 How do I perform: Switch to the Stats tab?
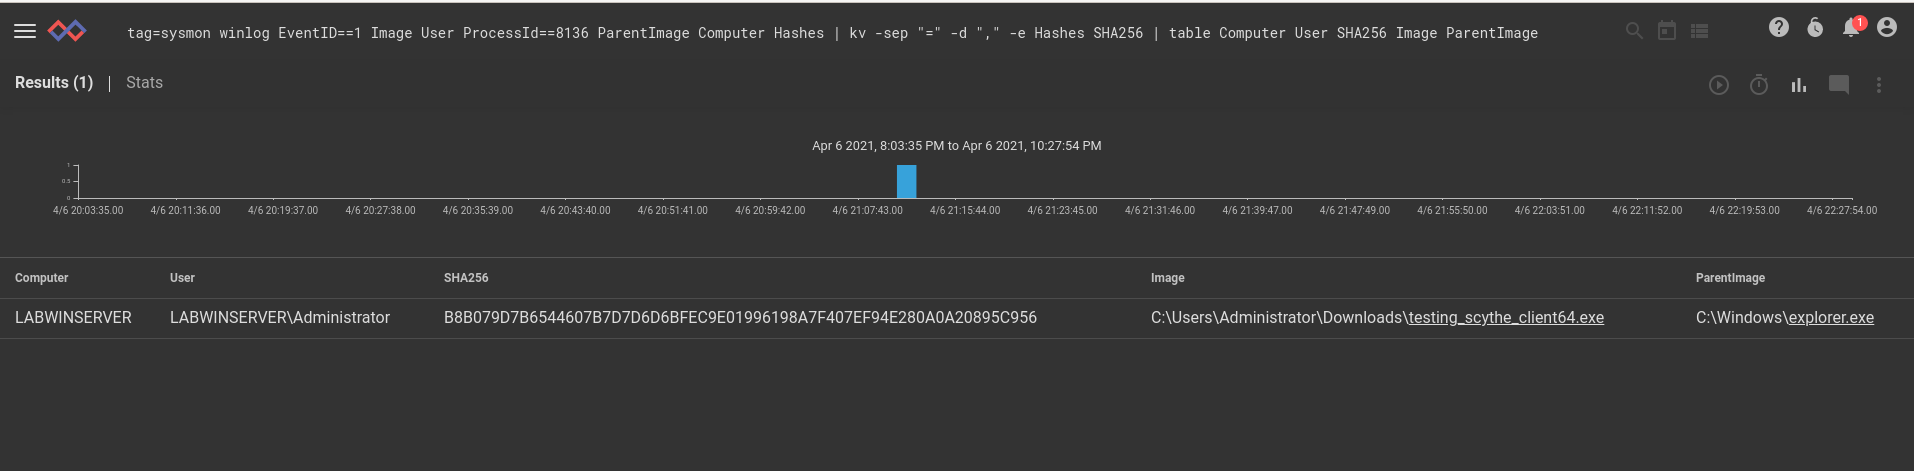click(144, 83)
